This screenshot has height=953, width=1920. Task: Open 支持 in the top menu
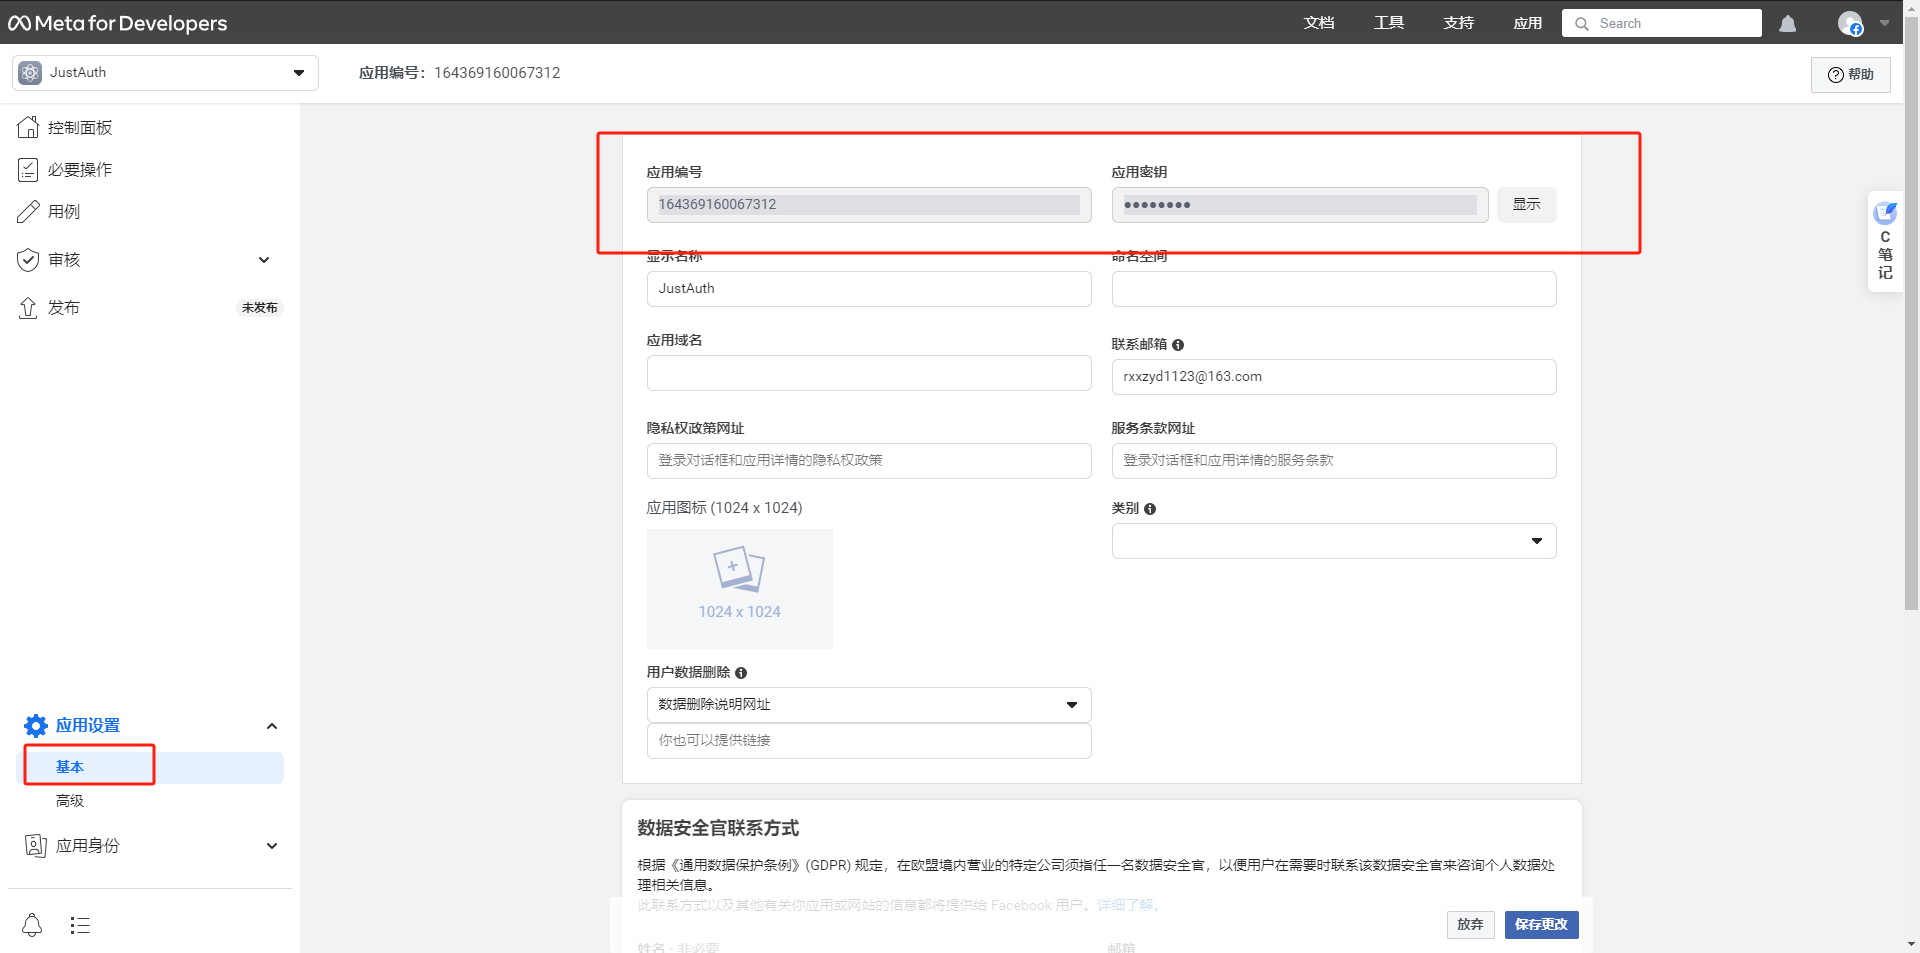pos(1459,23)
